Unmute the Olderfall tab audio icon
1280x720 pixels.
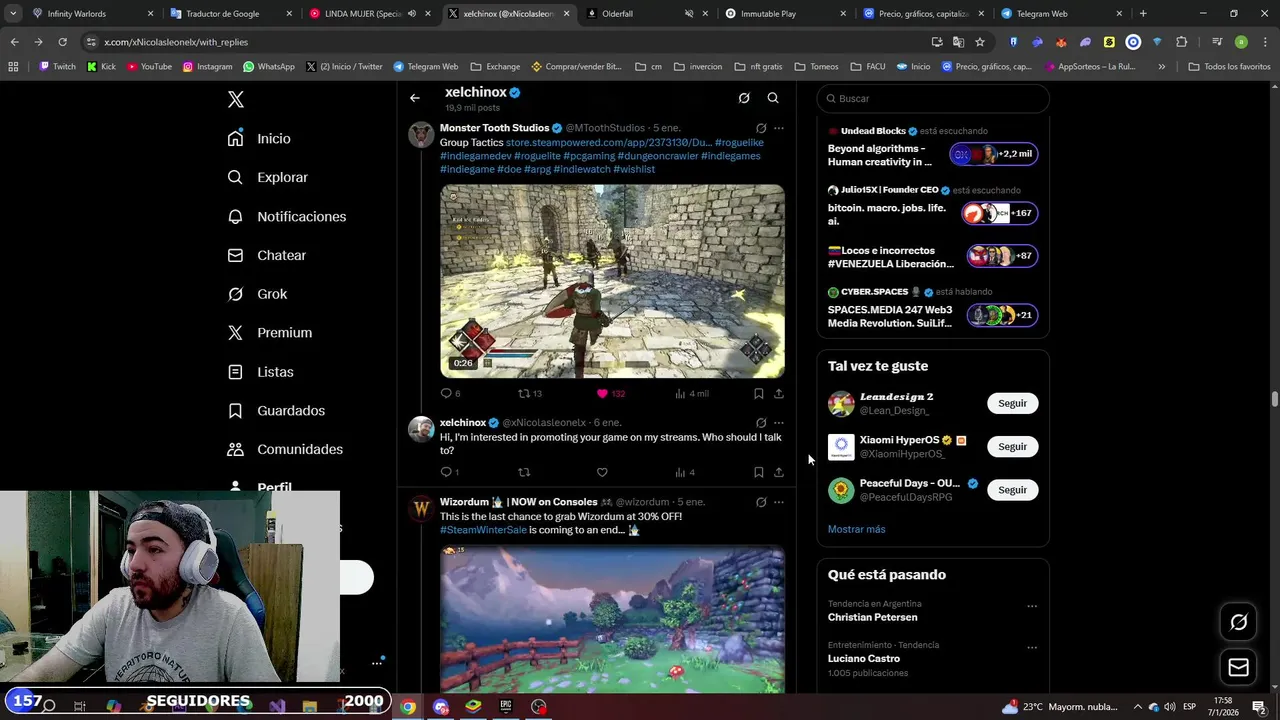coord(689,14)
